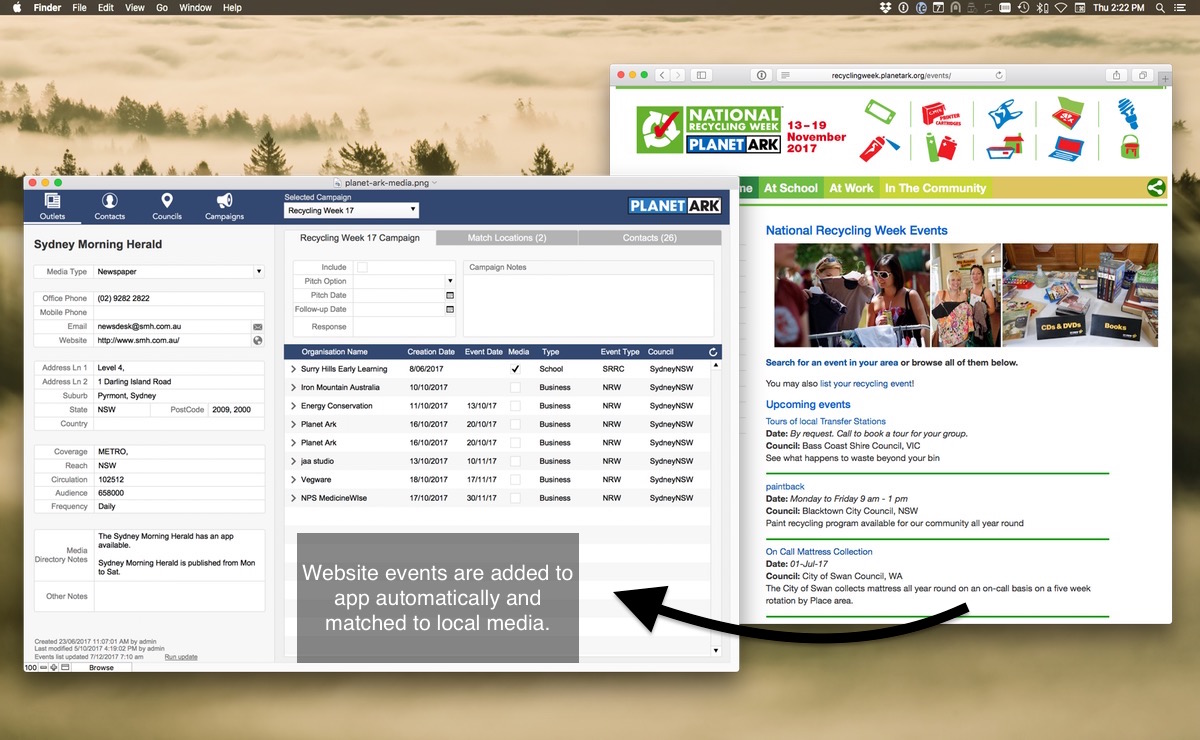The width and height of the screenshot is (1200, 740).
Task: Expand the NPS MedicineWise row
Action: pos(293,498)
